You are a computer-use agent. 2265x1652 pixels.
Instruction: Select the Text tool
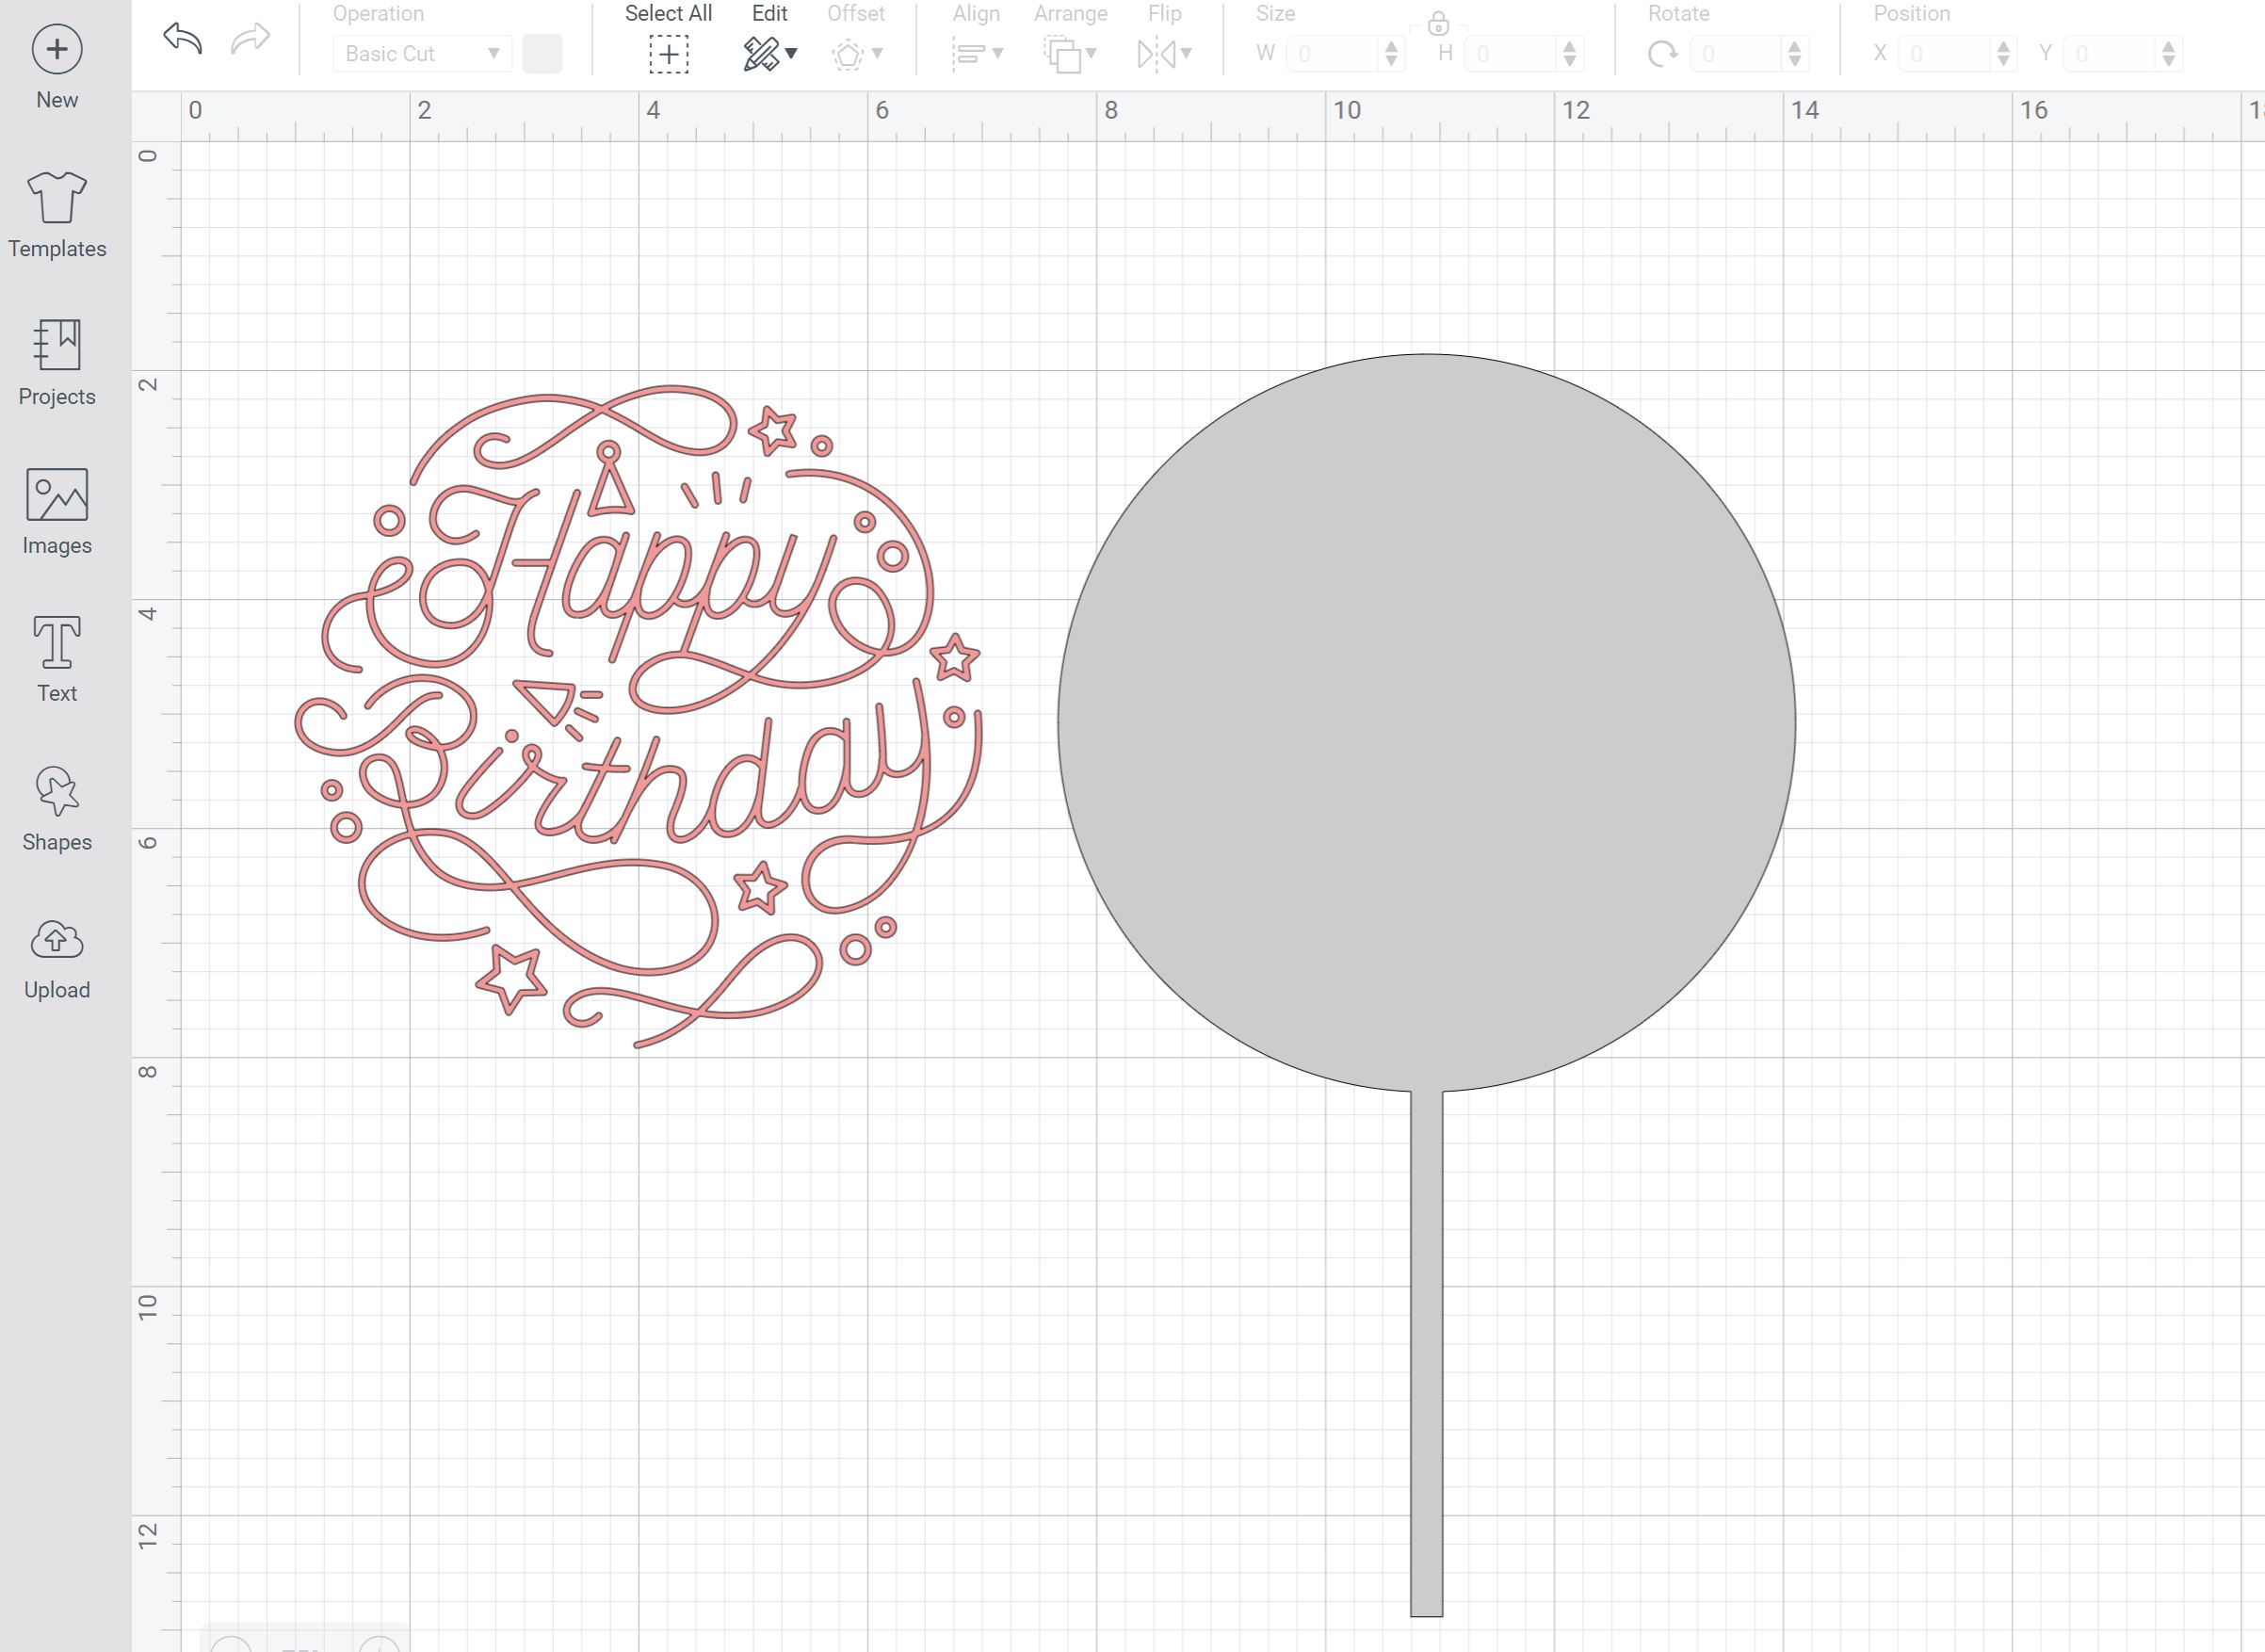coord(57,645)
